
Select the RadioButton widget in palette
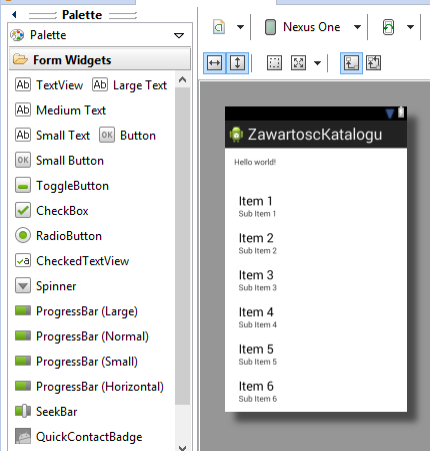[x=59, y=236]
